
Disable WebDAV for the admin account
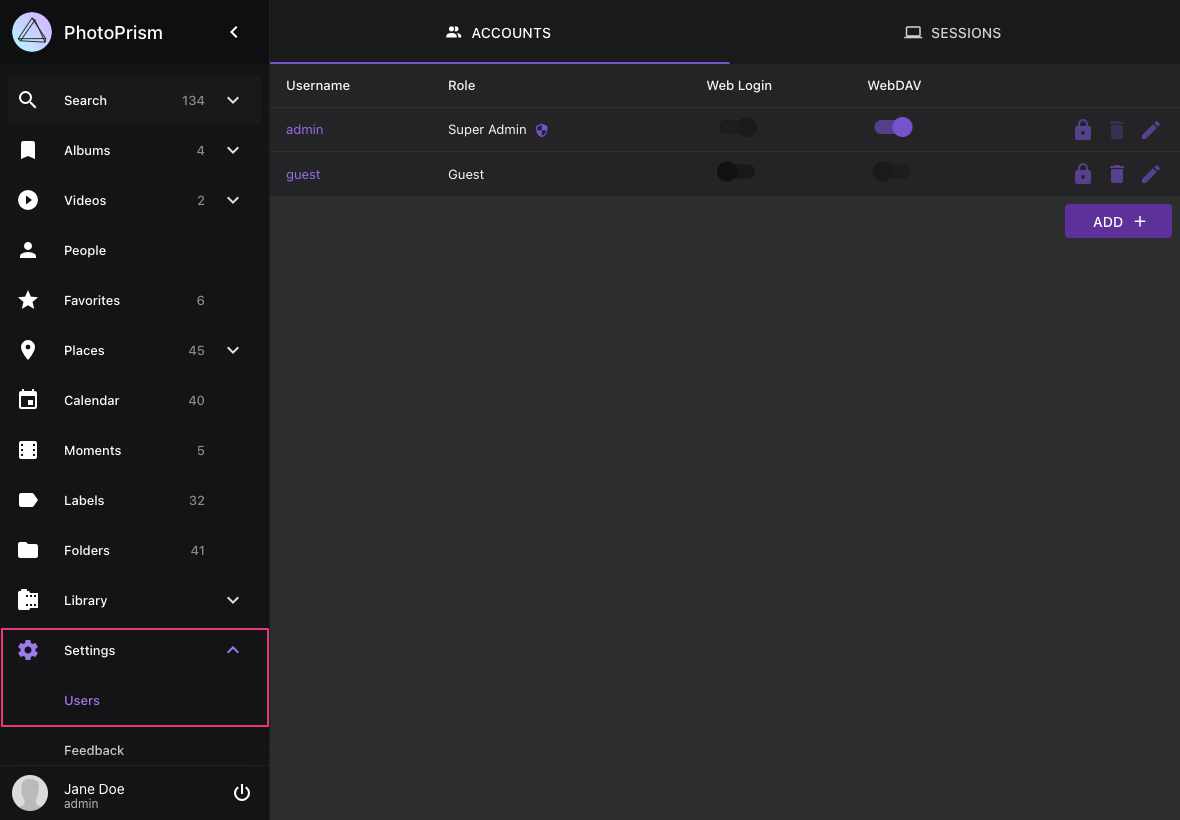[x=892, y=128]
